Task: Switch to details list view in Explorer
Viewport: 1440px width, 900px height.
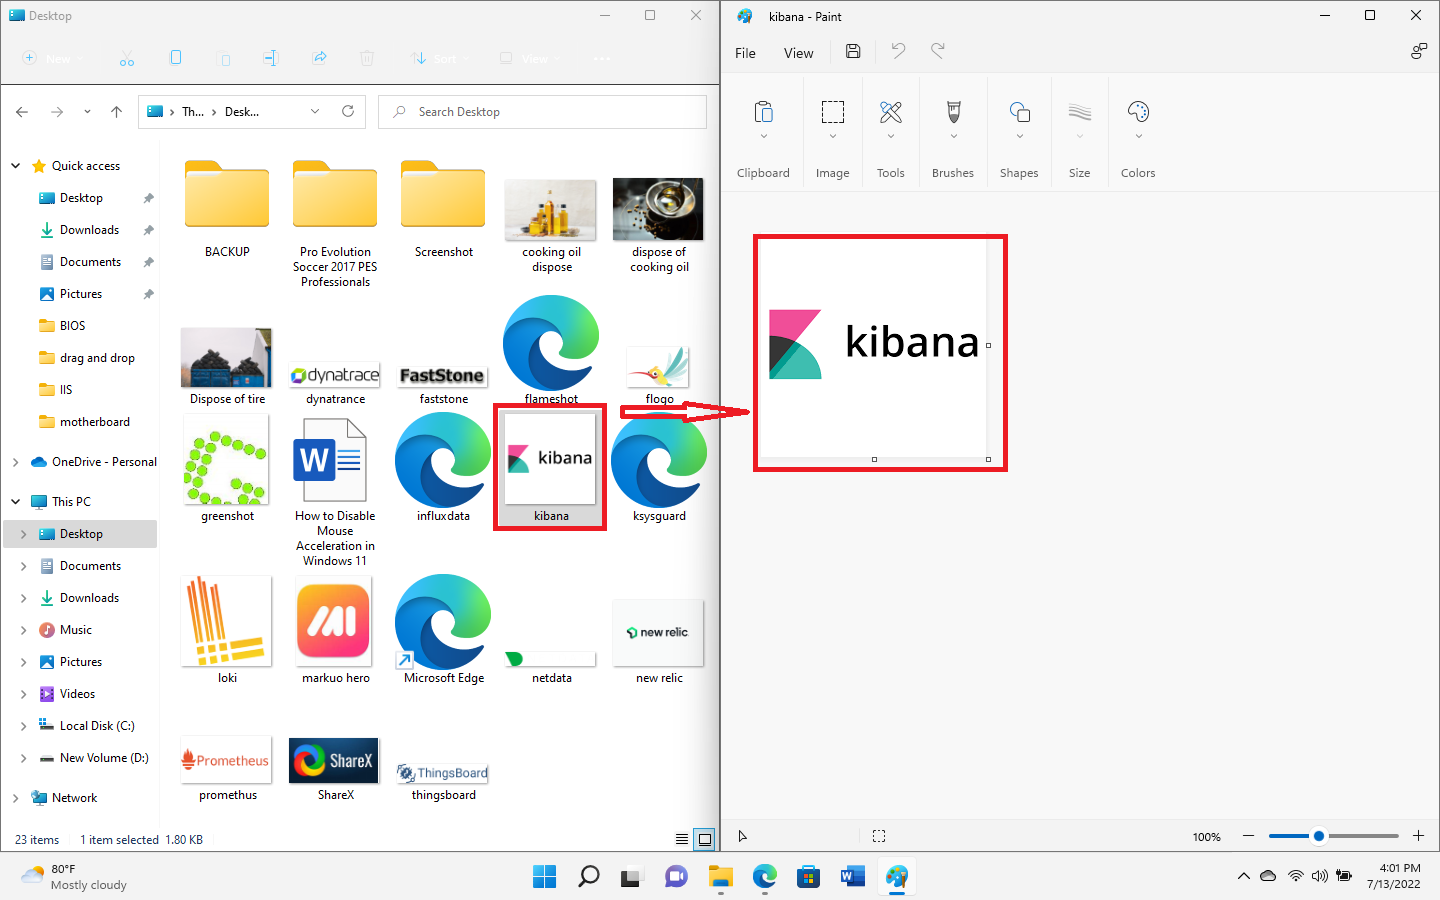Action: (682, 839)
